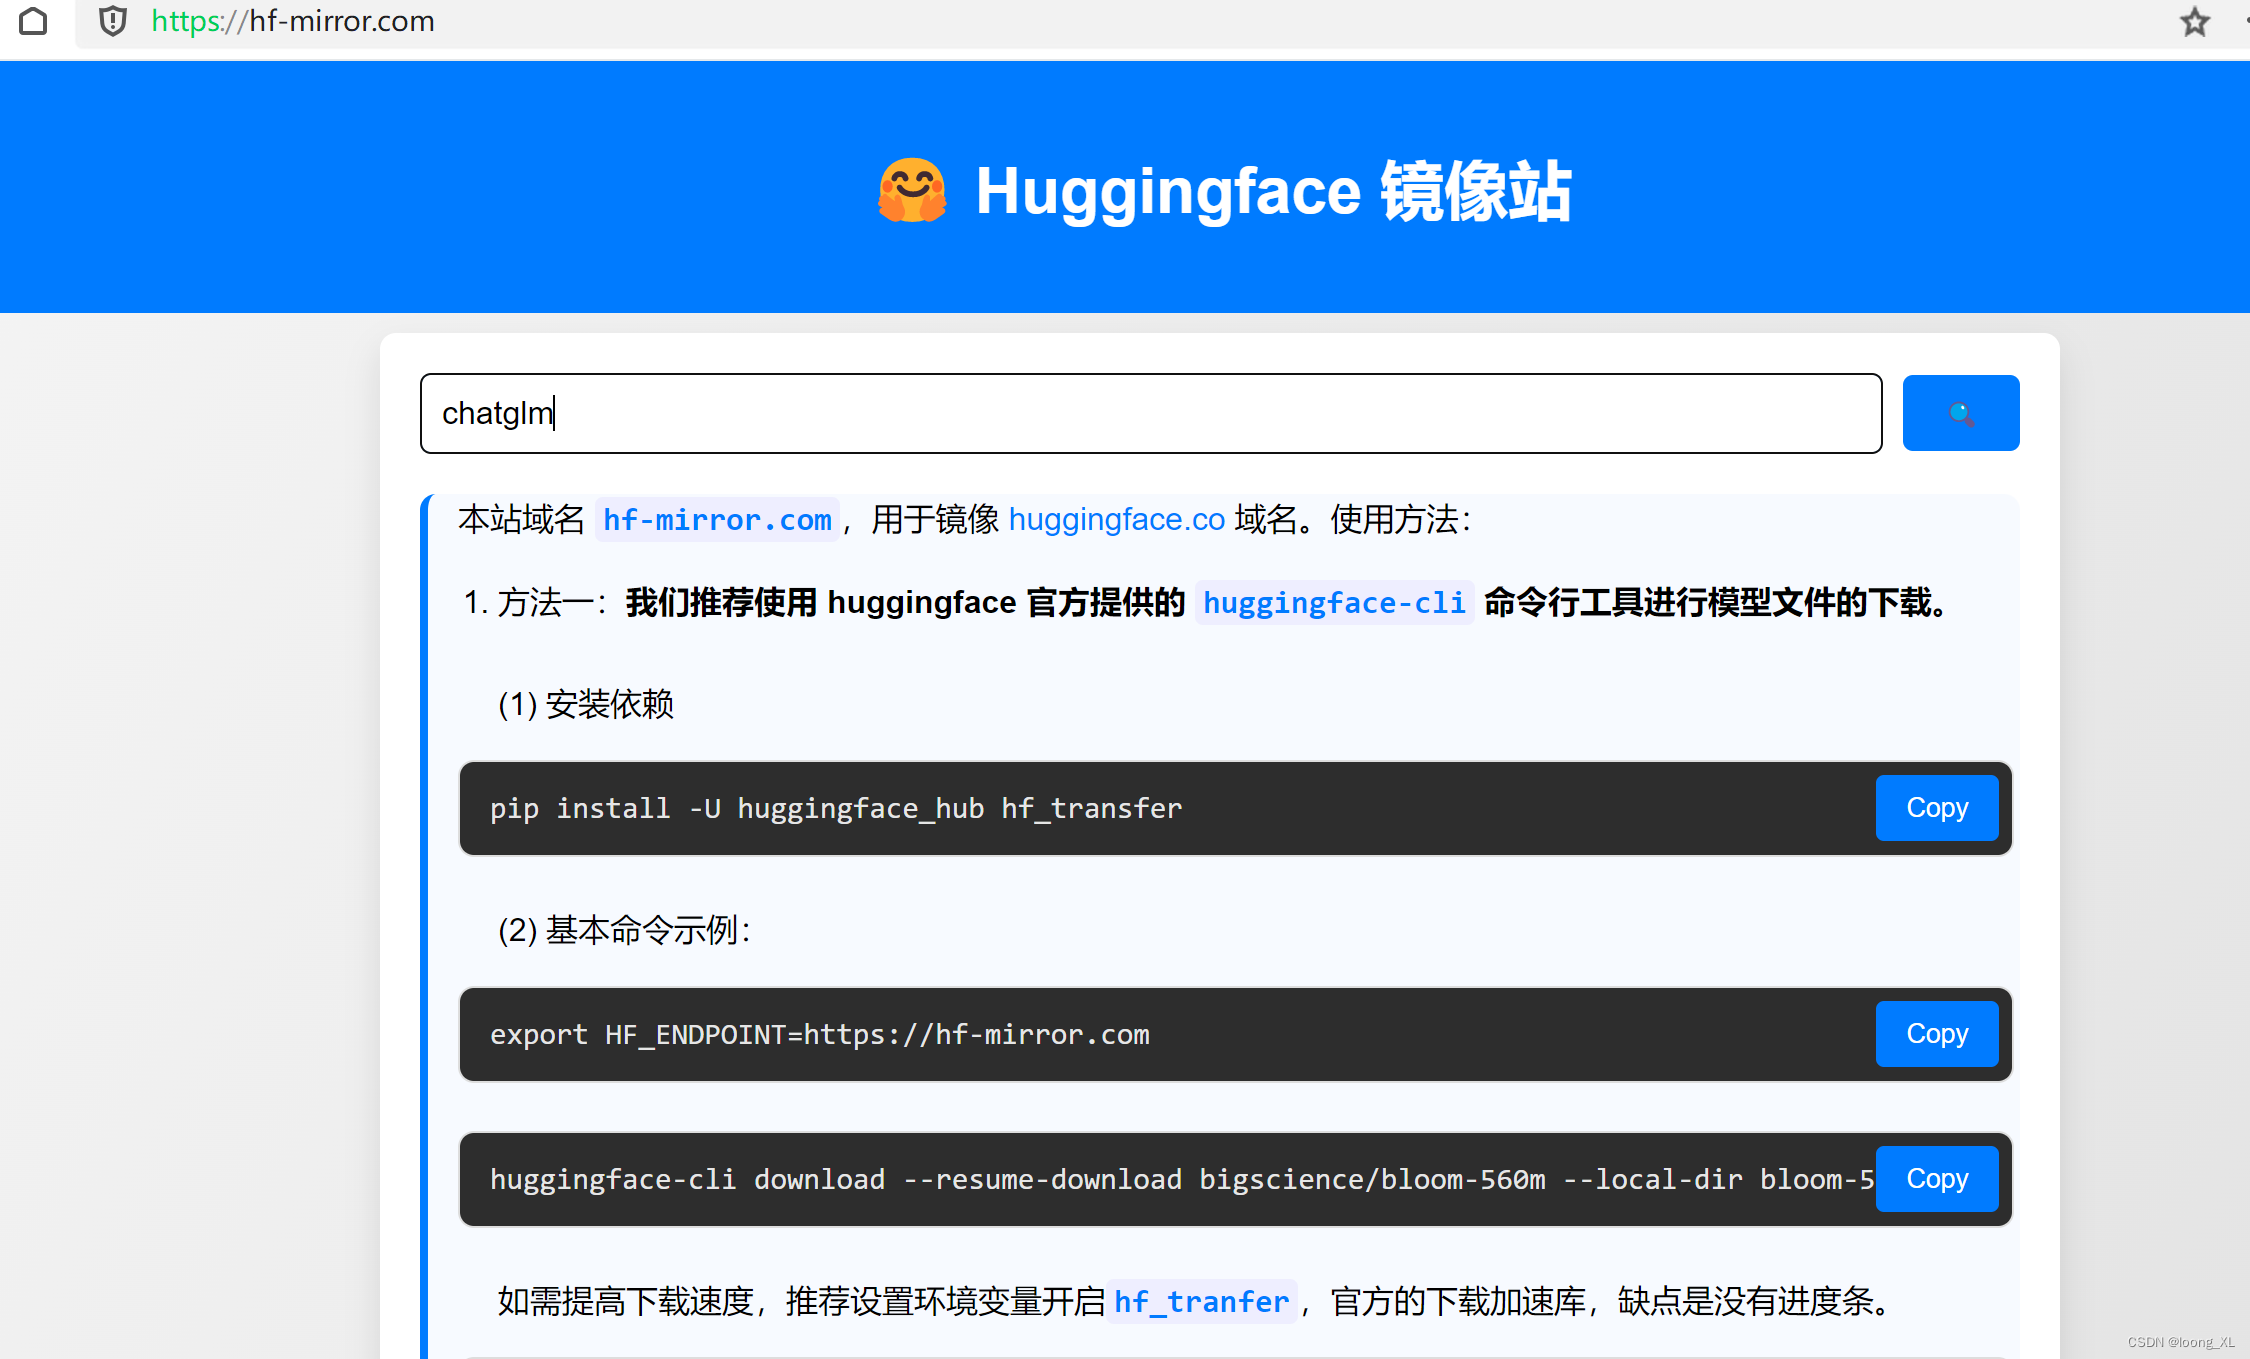Click the highlighted hf_tranfer label
2250x1359 pixels.
[x=1201, y=1301]
